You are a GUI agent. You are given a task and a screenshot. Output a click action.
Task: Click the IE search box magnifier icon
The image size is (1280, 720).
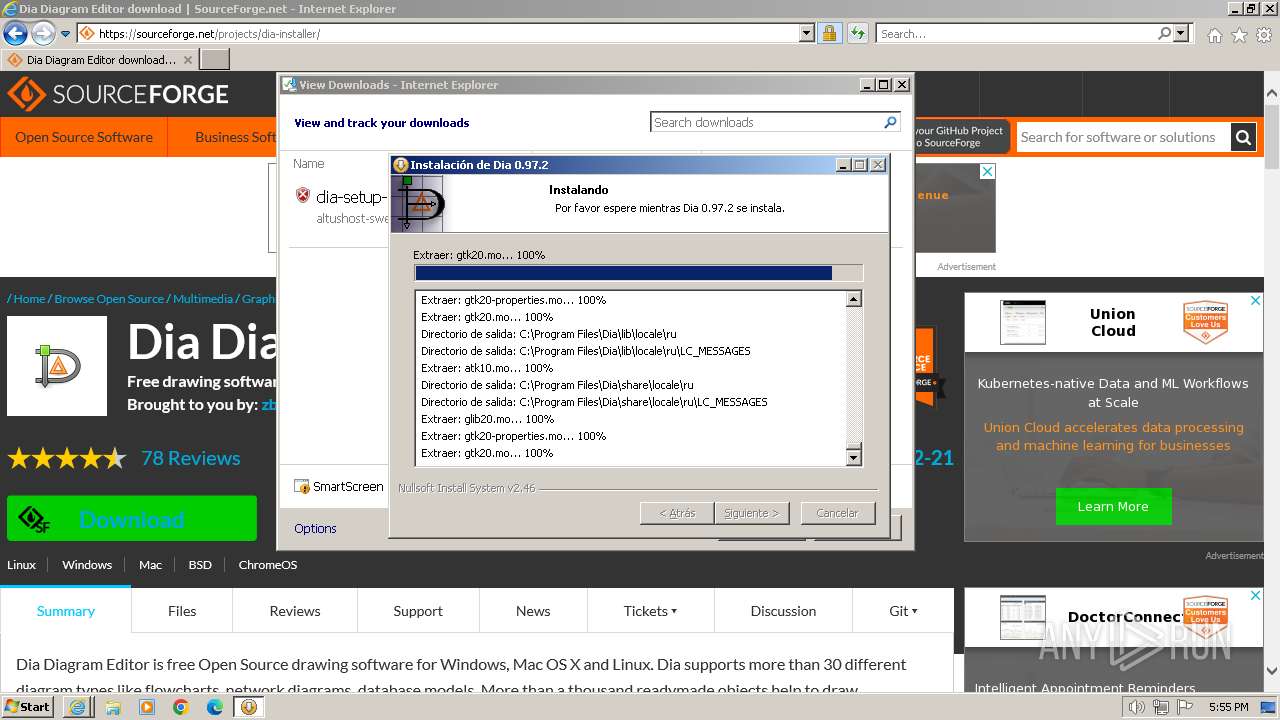[x=1164, y=33]
